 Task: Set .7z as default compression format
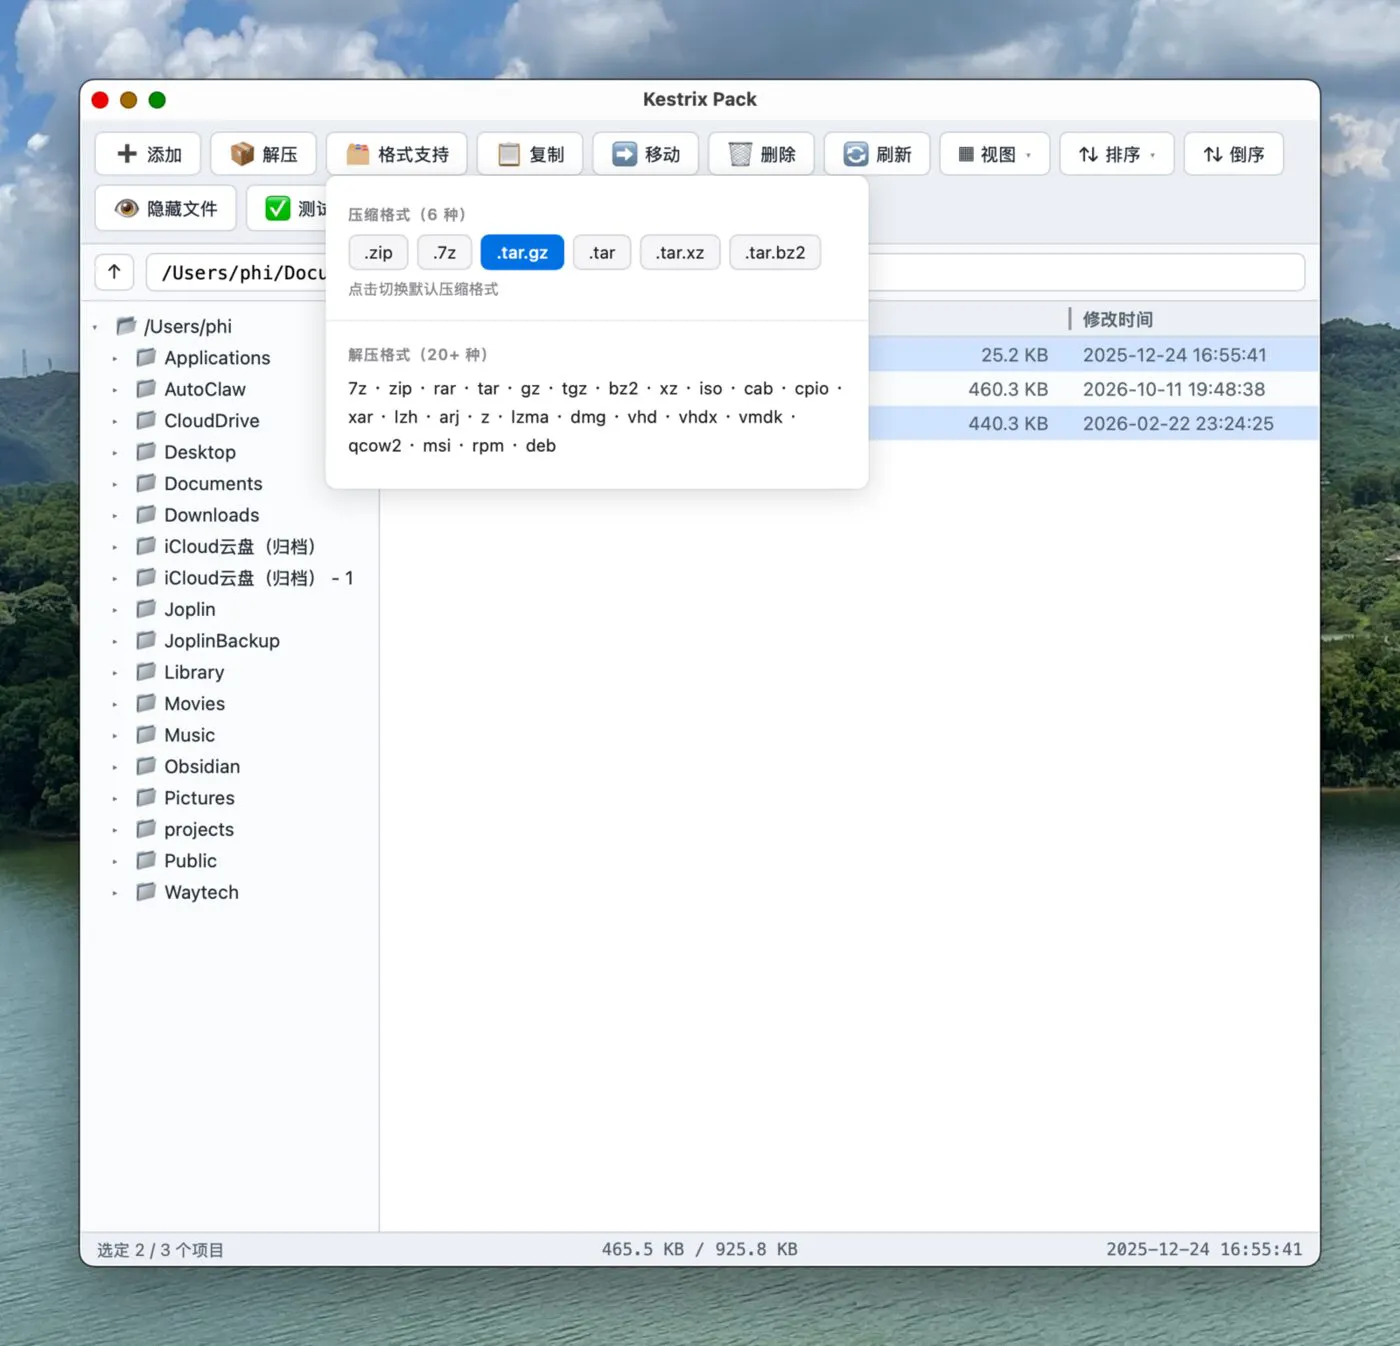coord(445,253)
